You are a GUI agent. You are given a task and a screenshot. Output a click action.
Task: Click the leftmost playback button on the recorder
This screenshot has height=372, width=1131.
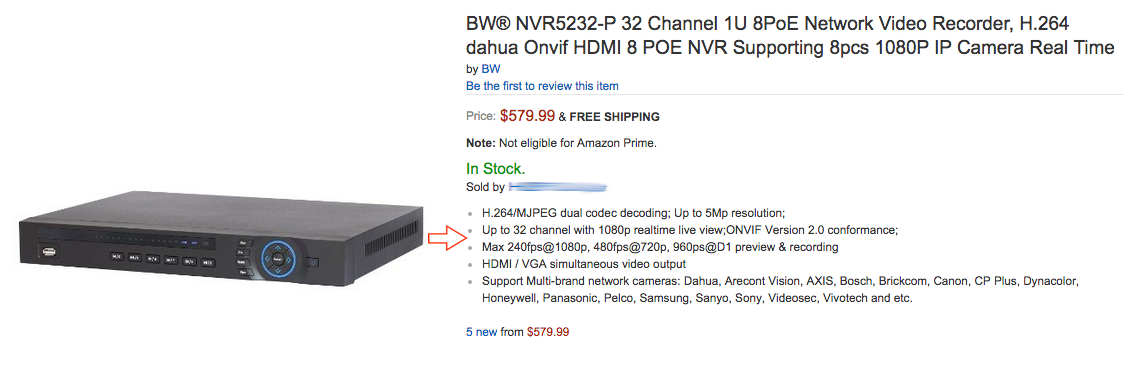point(117,256)
